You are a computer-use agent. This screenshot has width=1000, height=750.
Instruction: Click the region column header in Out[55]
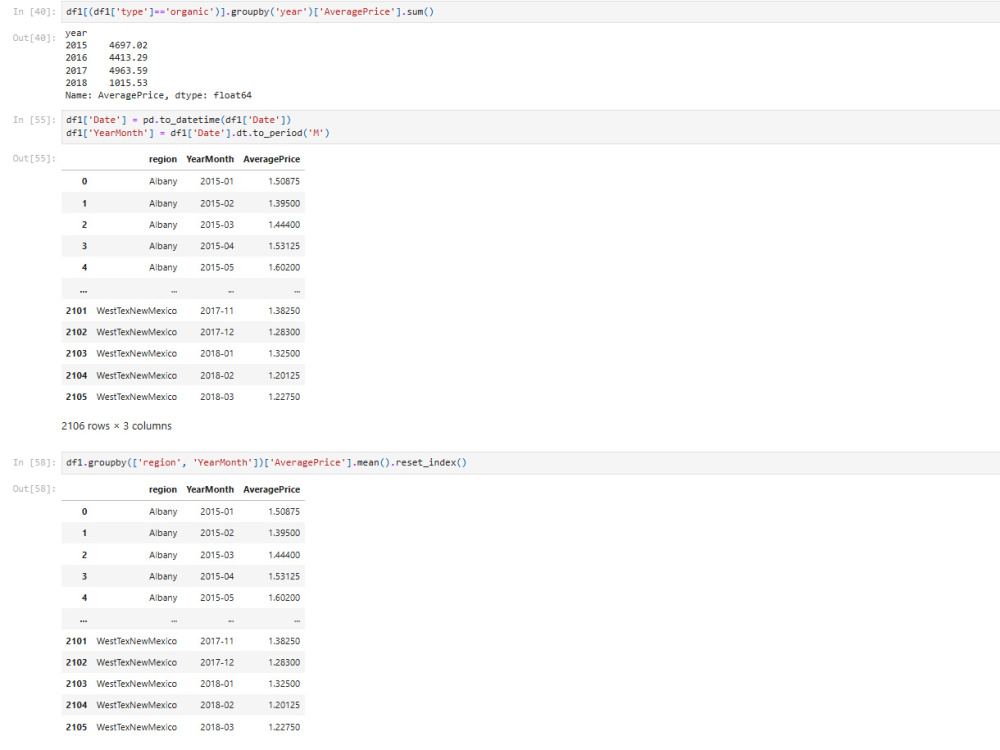pos(163,159)
